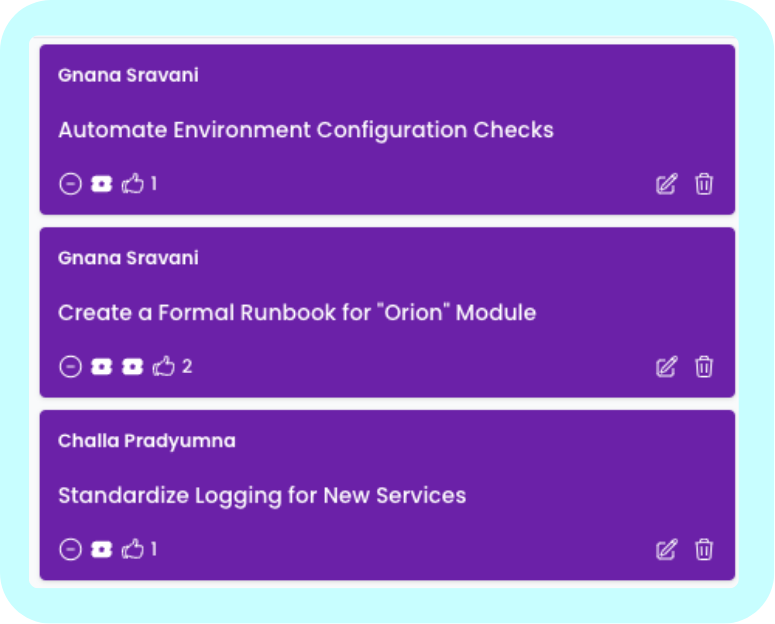Viewport: 775px width, 624px height.
Task: Click minus icon on Standardize Logging card
Action: point(69,549)
